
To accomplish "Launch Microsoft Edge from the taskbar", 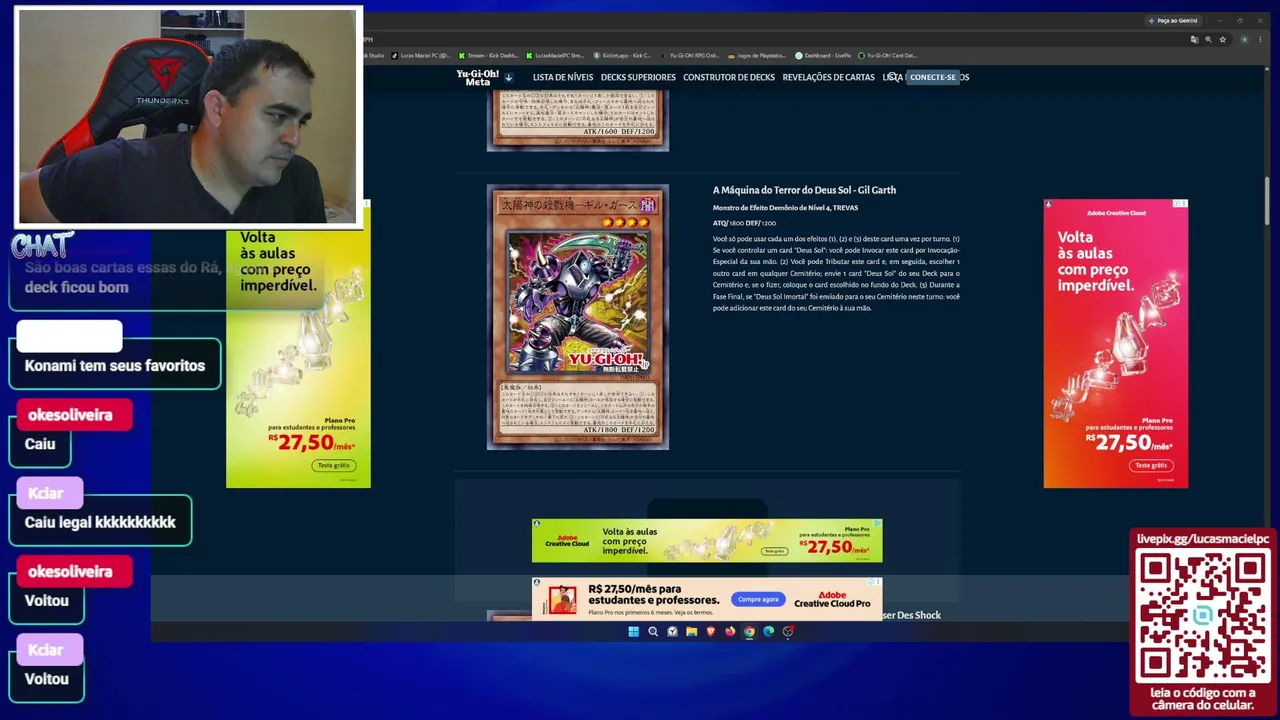I will pos(769,631).
